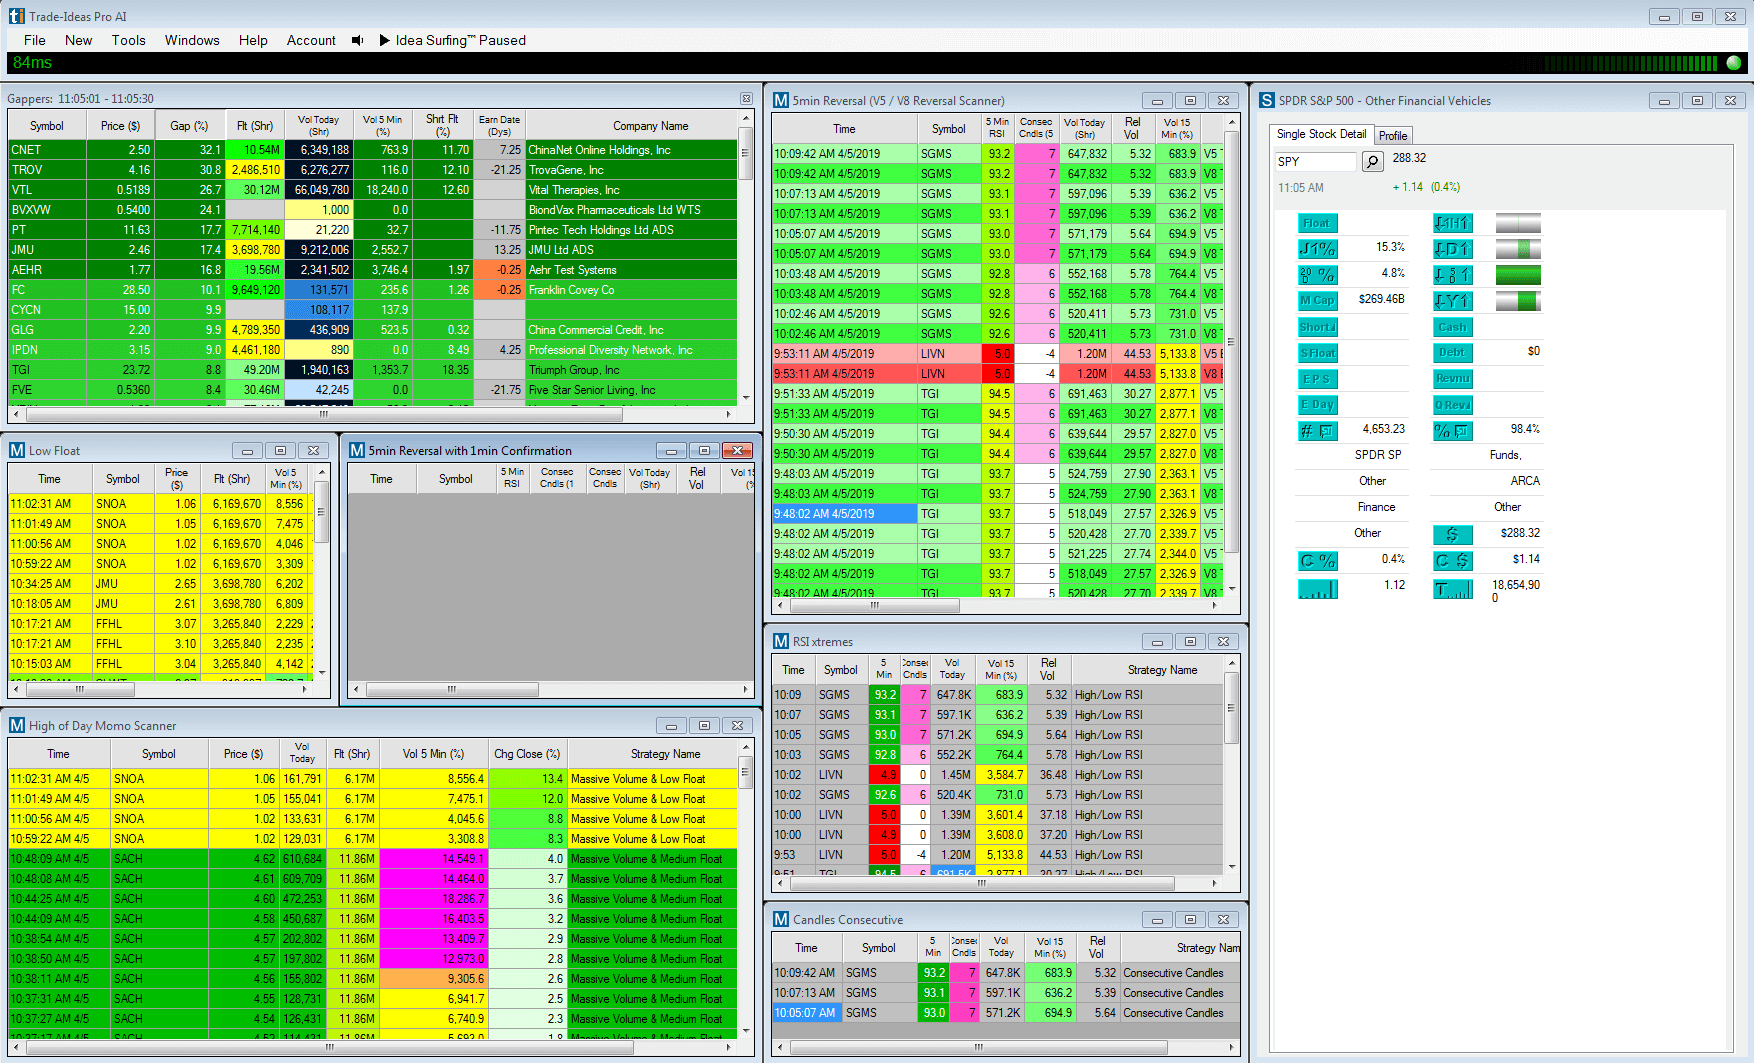The width and height of the screenshot is (1754, 1063).
Task: Click the green connection status indicator
Action: tap(1734, 62)
